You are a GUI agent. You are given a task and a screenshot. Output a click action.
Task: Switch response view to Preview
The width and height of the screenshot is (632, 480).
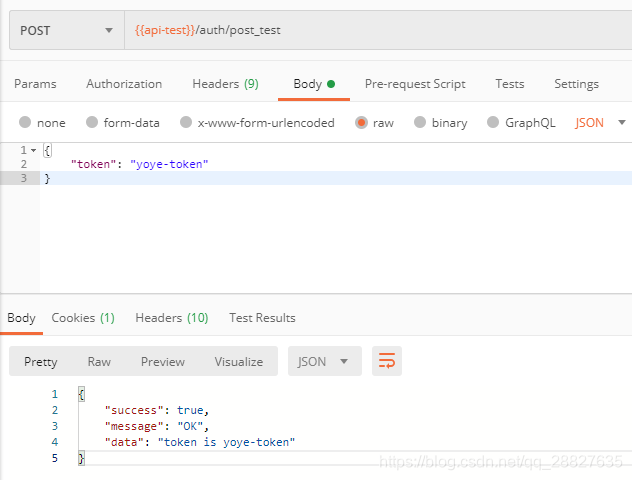coord(163,362)
